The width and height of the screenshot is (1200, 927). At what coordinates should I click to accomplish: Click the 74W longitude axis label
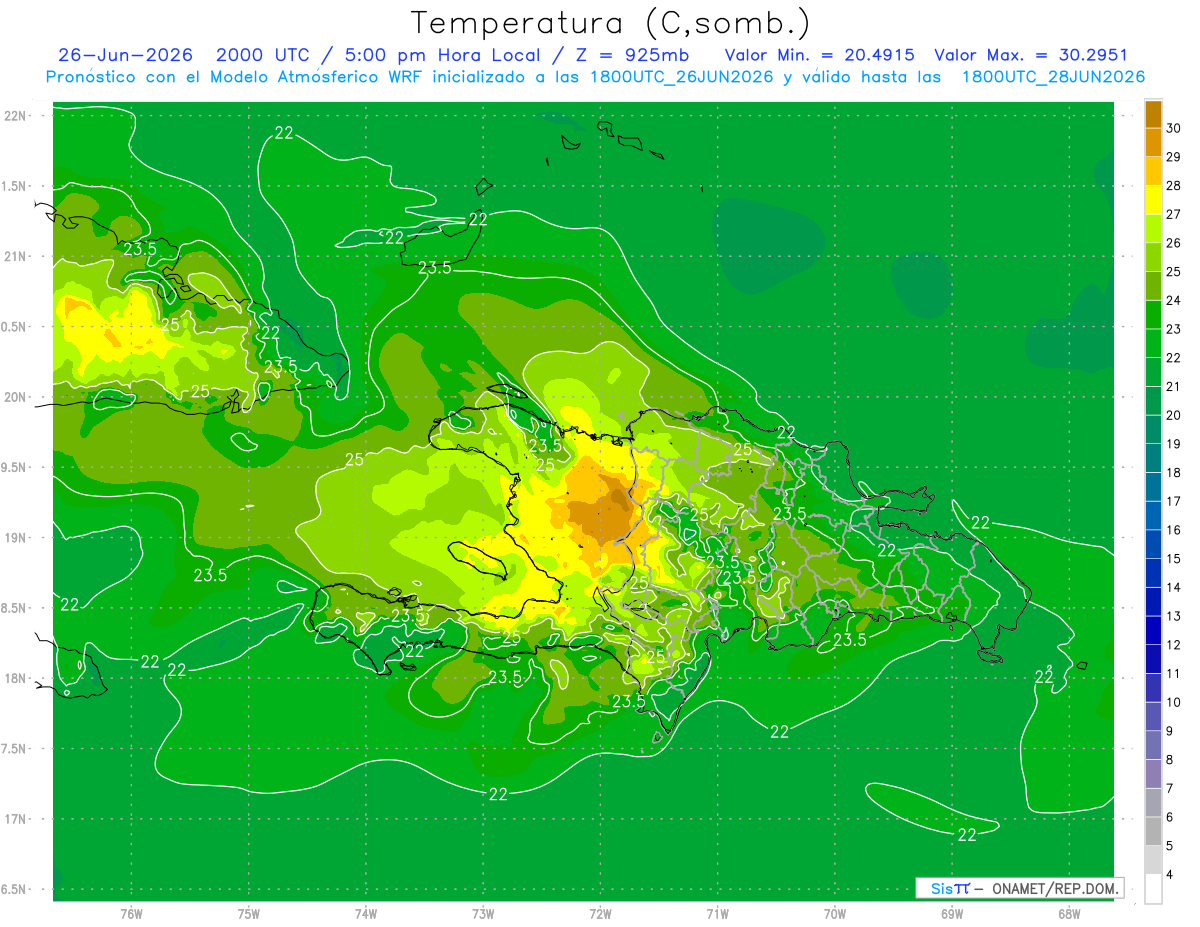[x=366, y=913]
